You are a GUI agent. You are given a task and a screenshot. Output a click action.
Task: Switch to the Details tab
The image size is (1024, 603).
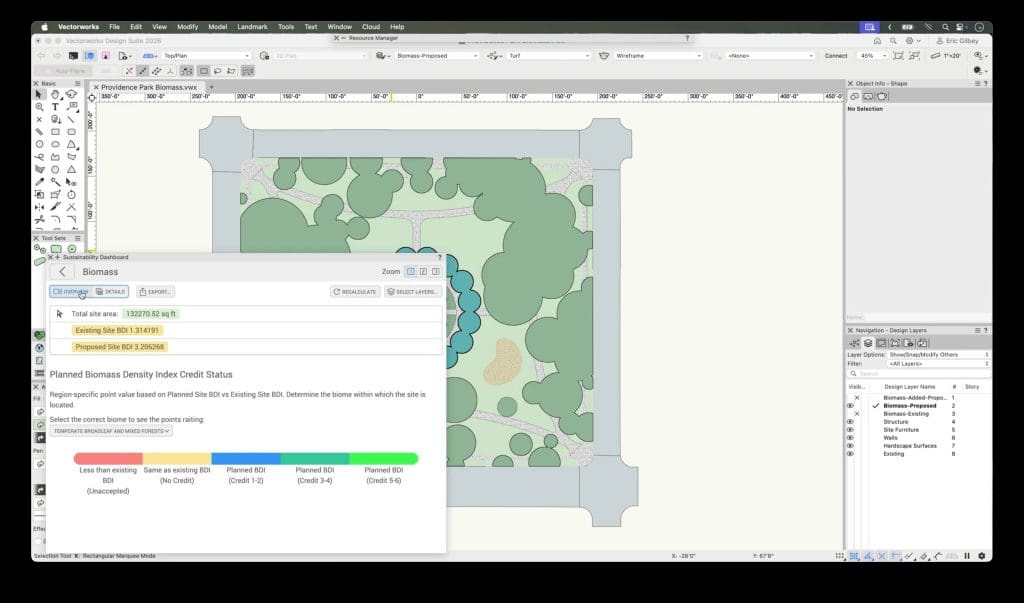pos(112,292)
